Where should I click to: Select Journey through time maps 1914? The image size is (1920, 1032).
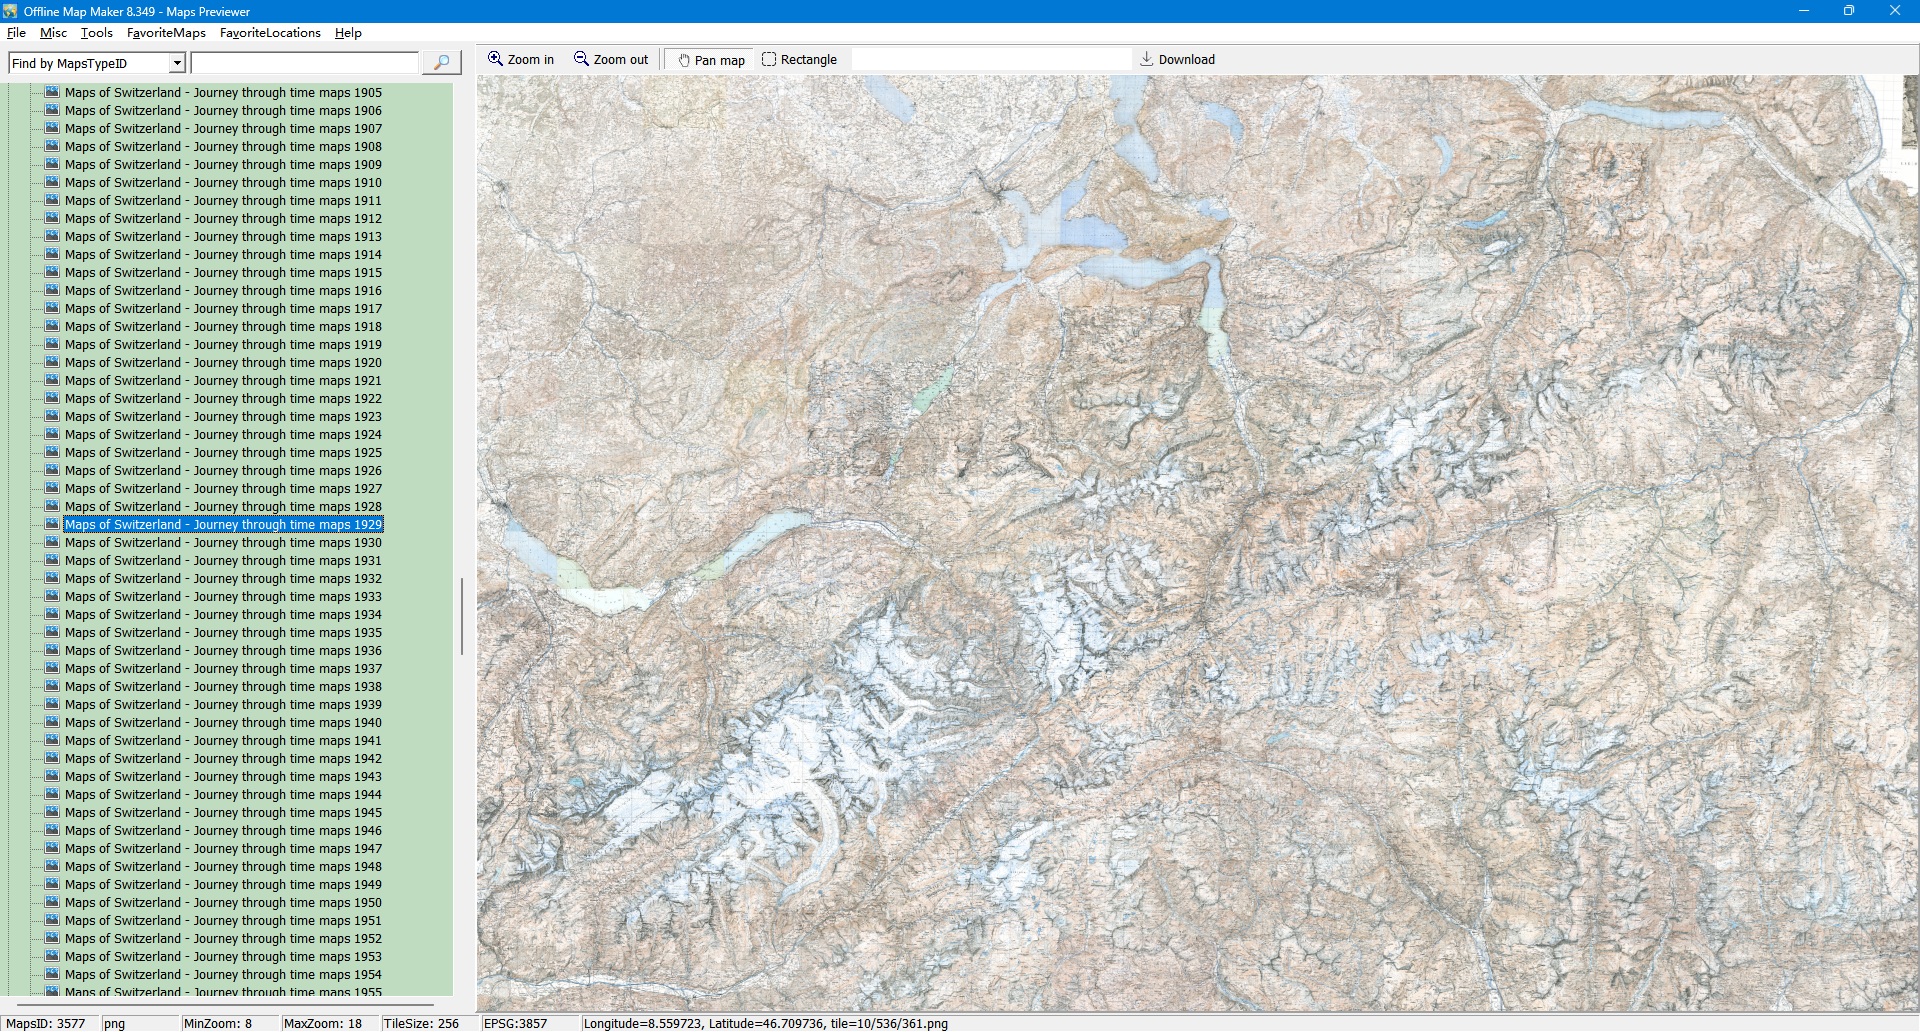pos(223,255)
